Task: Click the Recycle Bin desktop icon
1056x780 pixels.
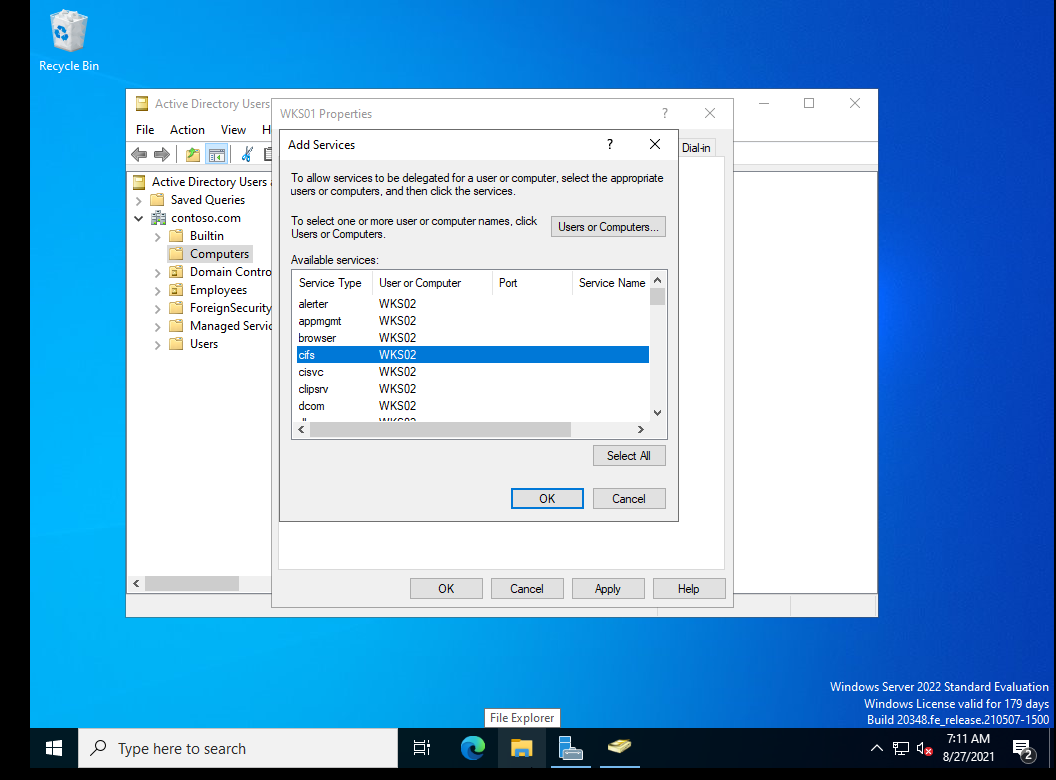Action: (69, 41)
